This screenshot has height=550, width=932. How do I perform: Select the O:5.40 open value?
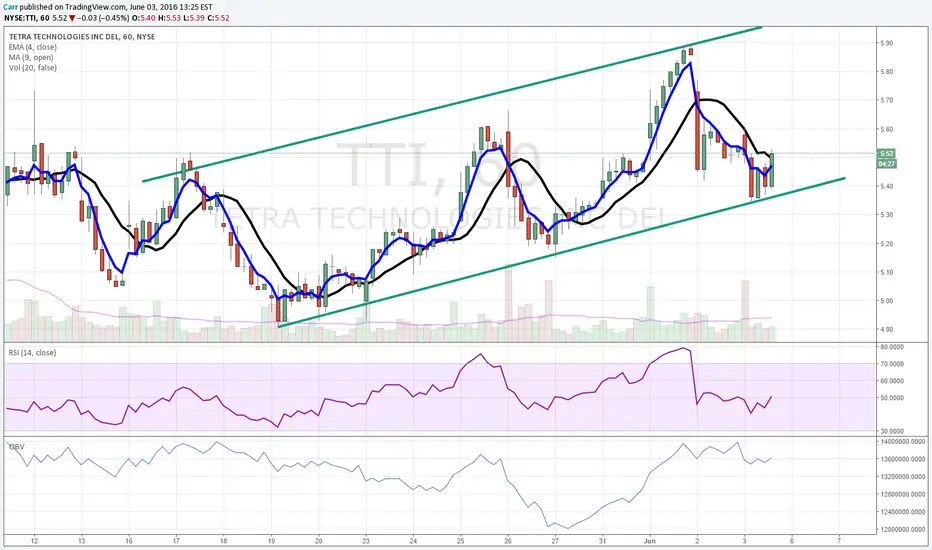[144, 18]
